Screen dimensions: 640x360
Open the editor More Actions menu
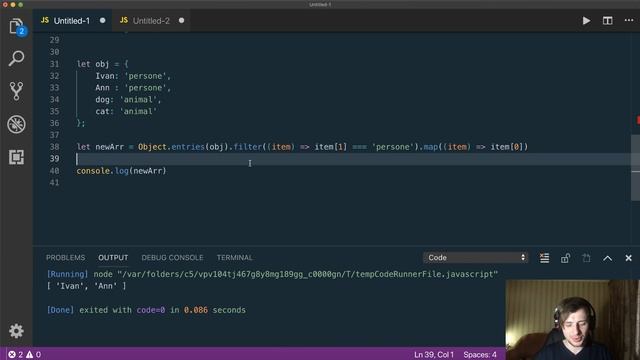tap(629, 20)
